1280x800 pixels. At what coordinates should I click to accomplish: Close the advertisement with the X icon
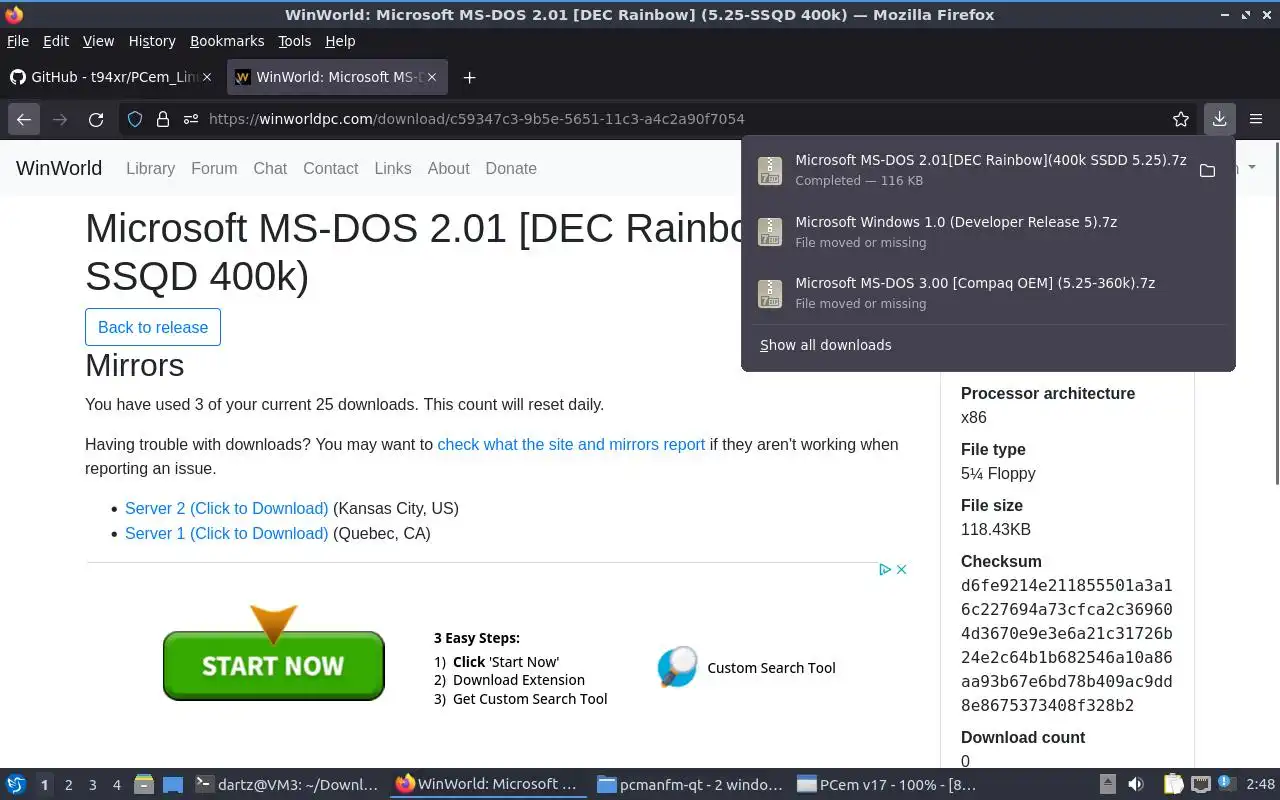(901, 569)
